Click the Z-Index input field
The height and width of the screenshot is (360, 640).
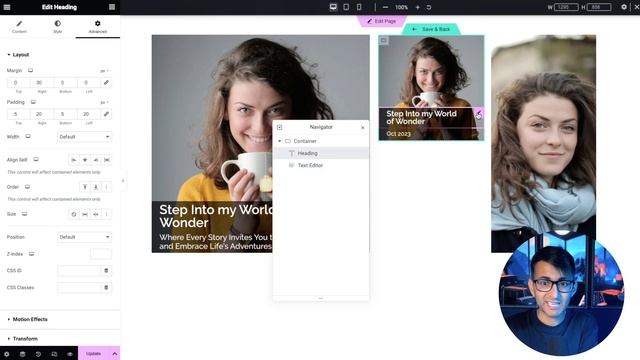(x=100, y=254)
